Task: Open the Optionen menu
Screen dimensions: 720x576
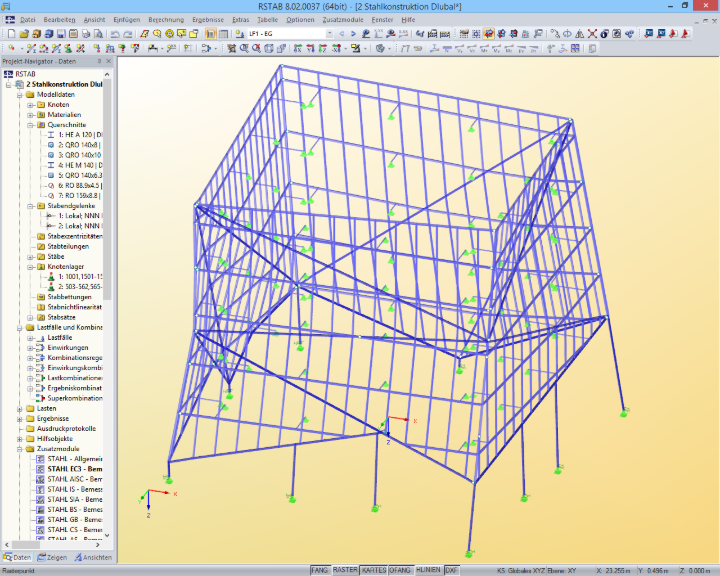Action: click(x=300, y=20)
